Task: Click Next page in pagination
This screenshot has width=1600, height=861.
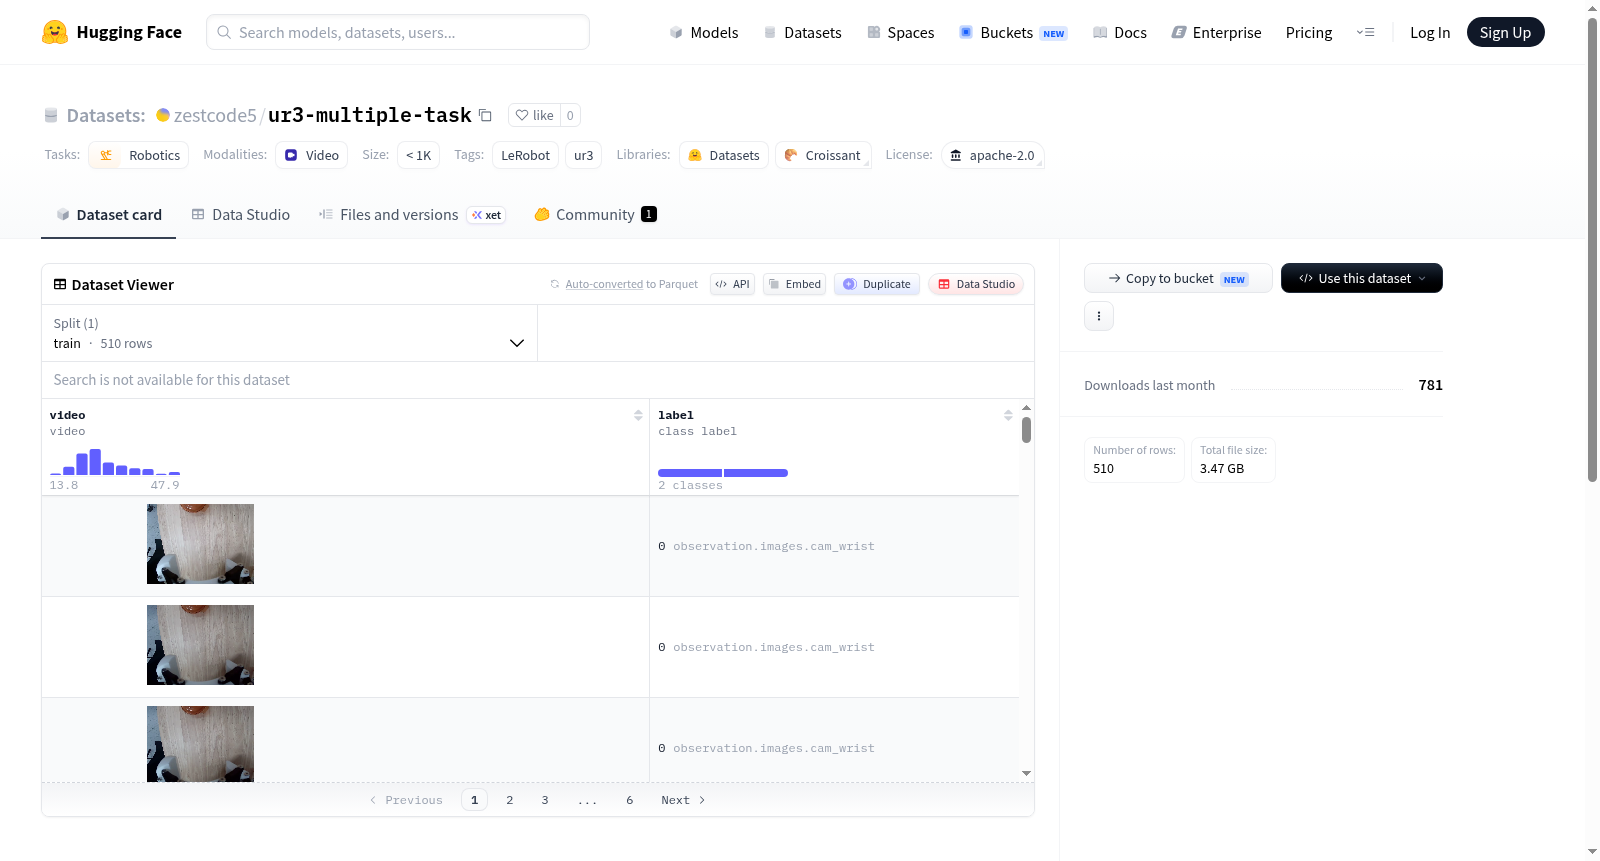Action: point(683,800)
